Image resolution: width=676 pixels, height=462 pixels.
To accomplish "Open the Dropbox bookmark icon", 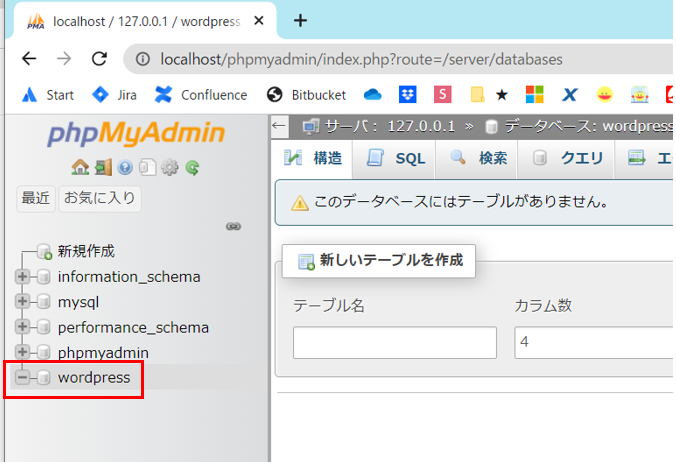I will [407, 95].
